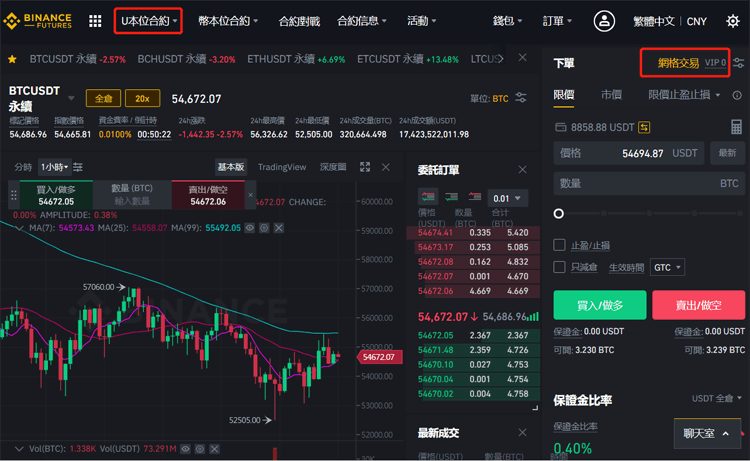Image resolution: width=750 pixels, height=461 pixels.
Task: Select the 分時 time chart option
Action: coord(23,167)
